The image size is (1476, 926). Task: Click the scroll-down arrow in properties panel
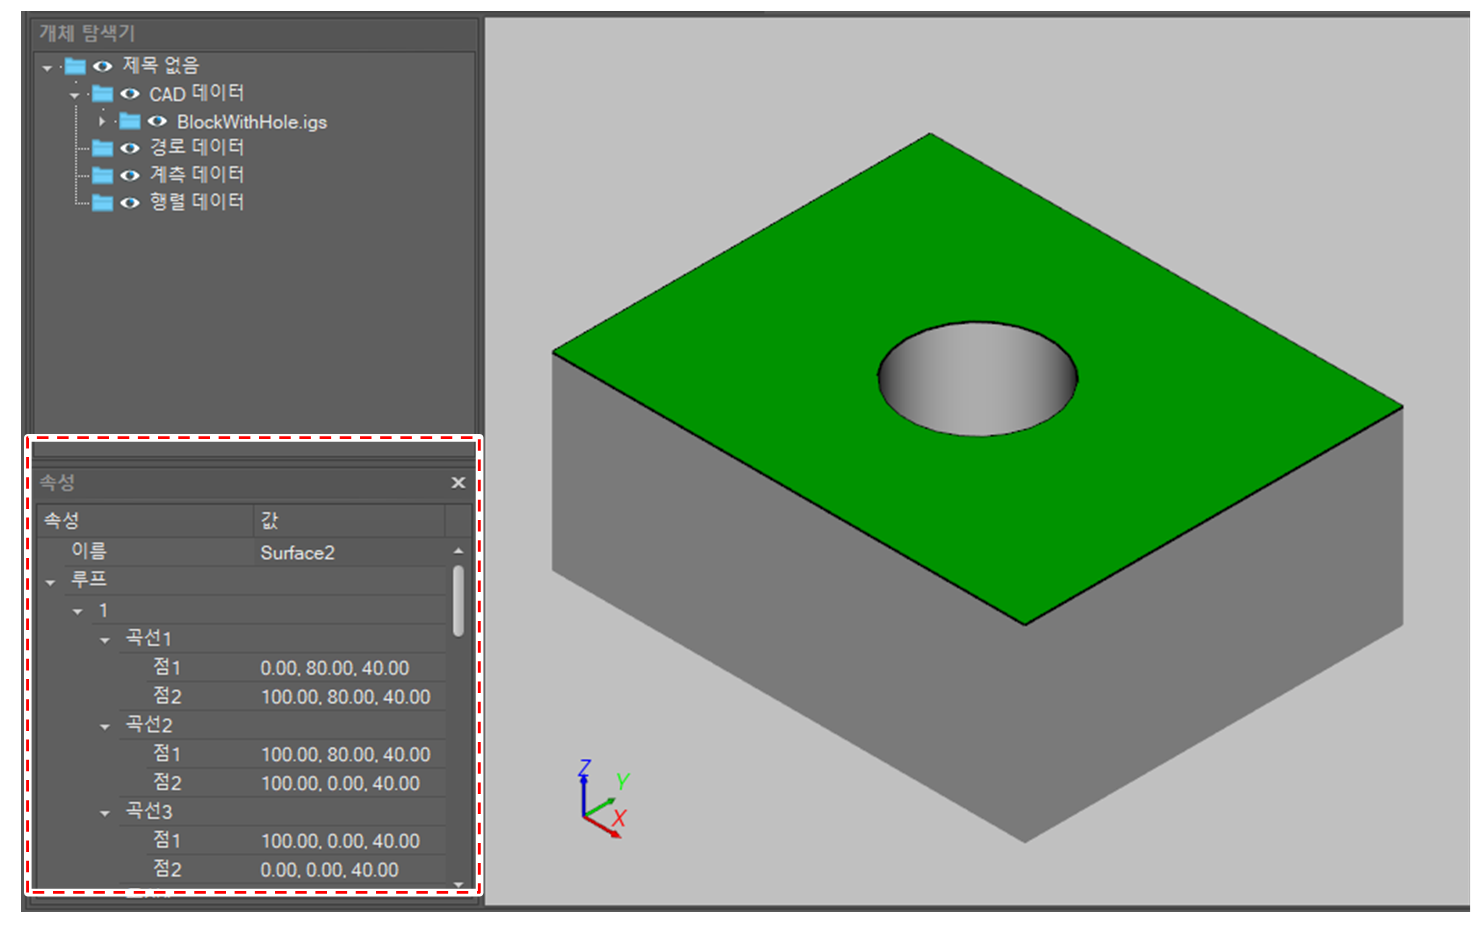tap(458, 885)
